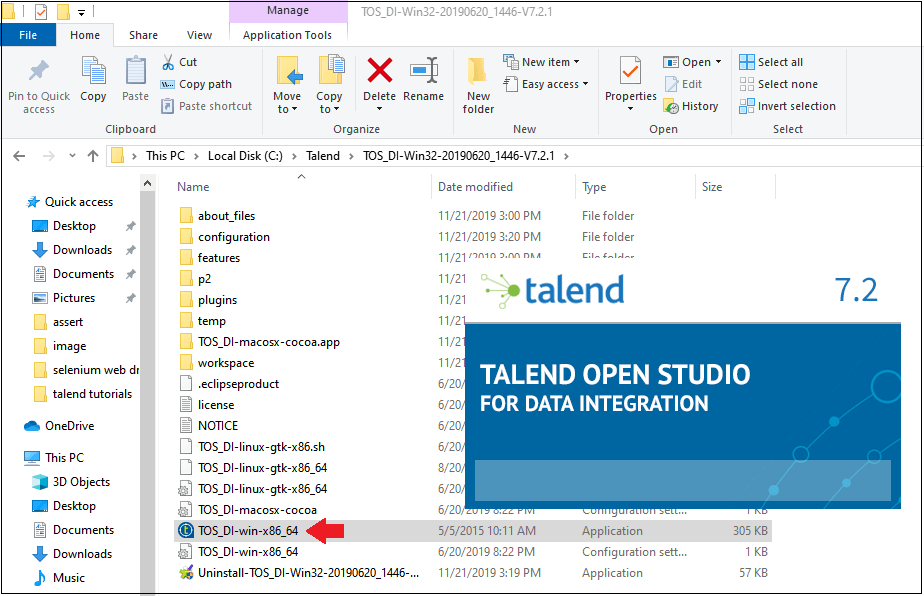This screenshot has width=924, height=596.
Task: Click the Talend breadcrumb segment
Action: (x=323, y=156)
